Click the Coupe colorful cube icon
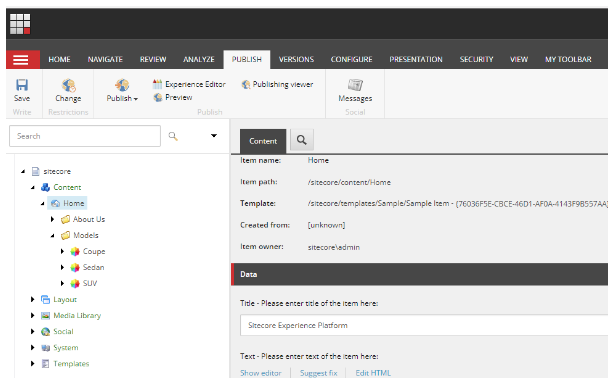This screenshot has height=384, width=615. [75, 251]
